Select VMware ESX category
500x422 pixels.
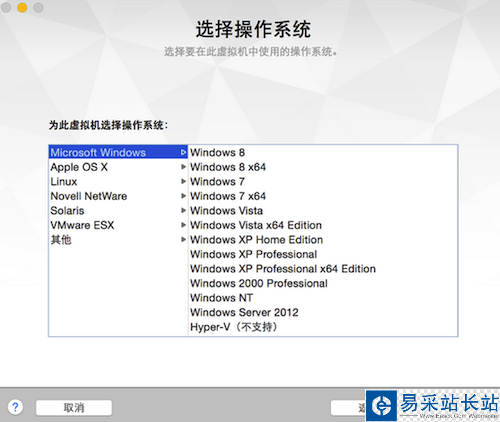pyautogui.click(x=118, y=225)
